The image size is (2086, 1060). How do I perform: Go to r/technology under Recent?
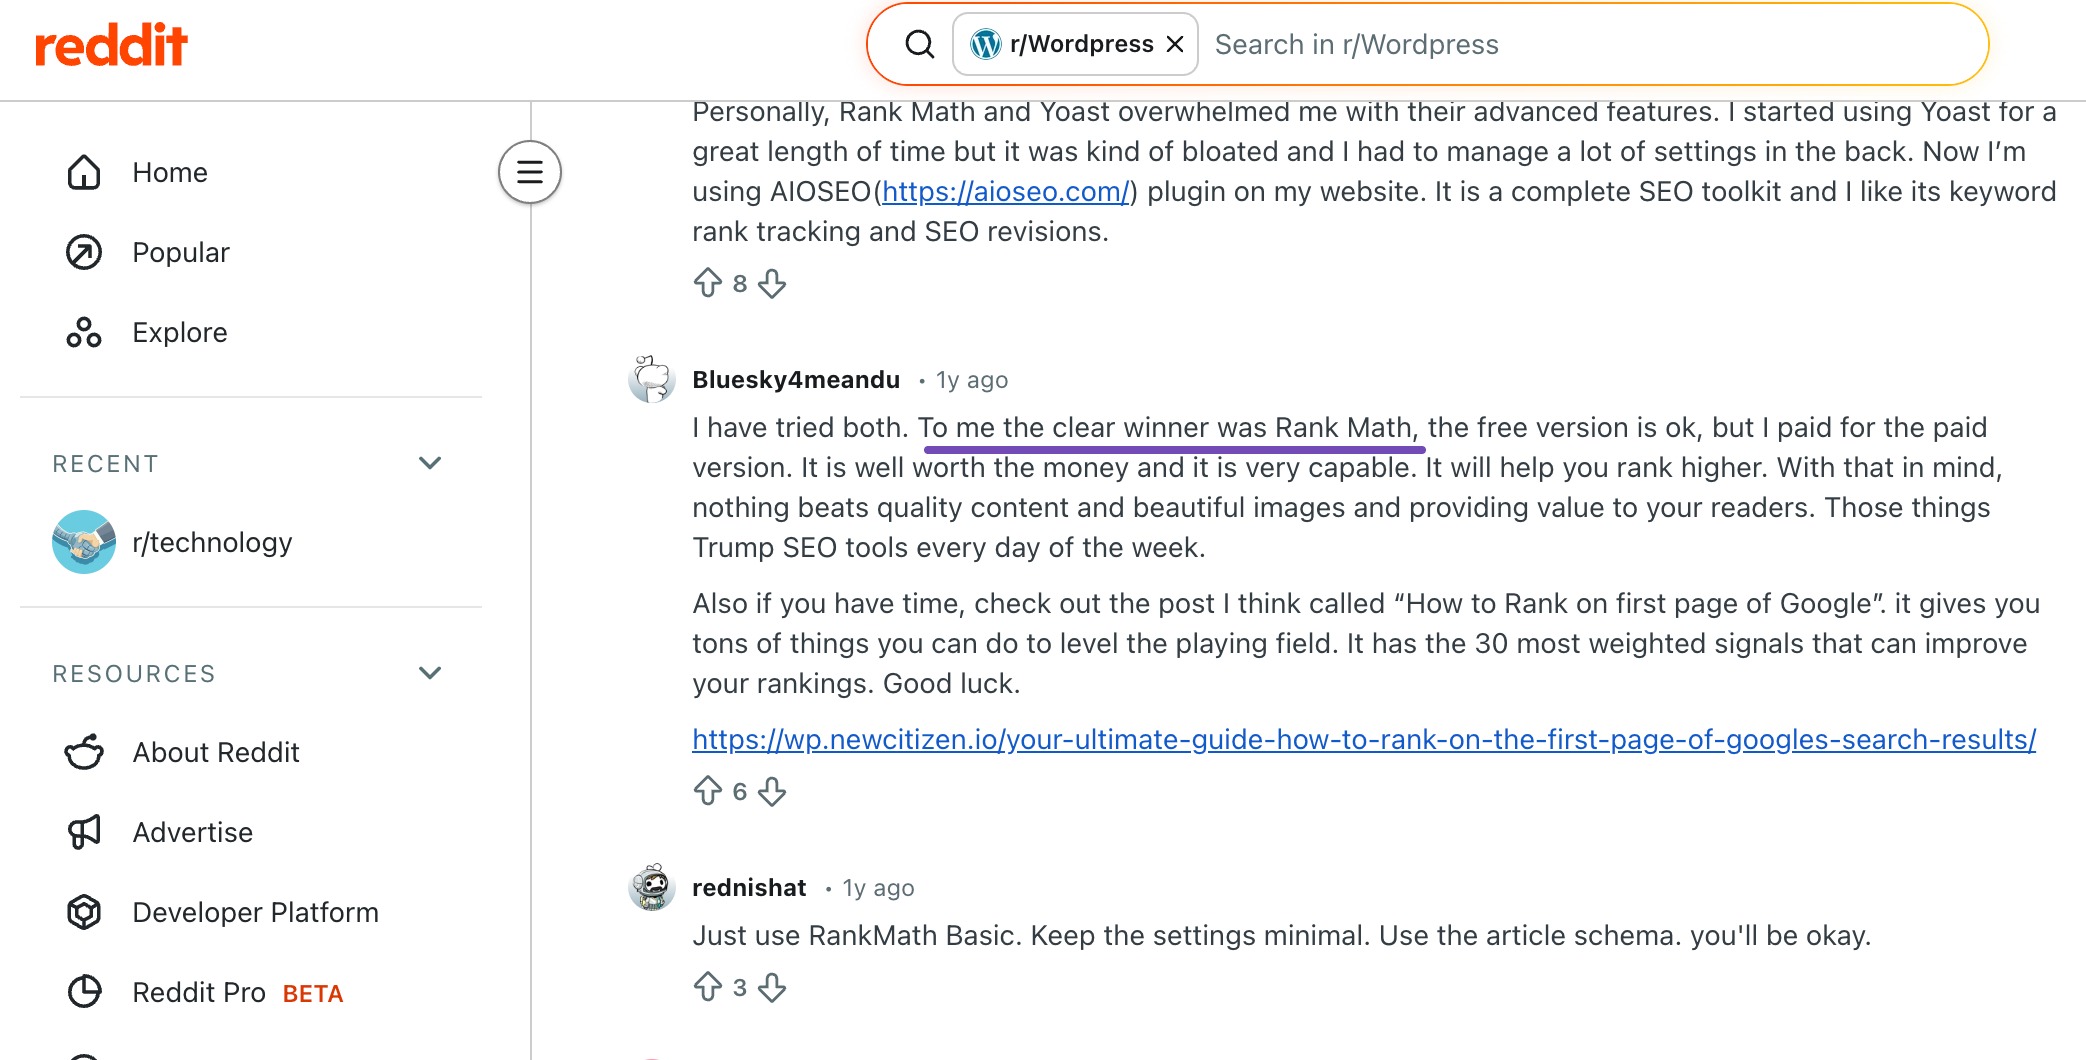pyautogui.click(x=213, y=542)
